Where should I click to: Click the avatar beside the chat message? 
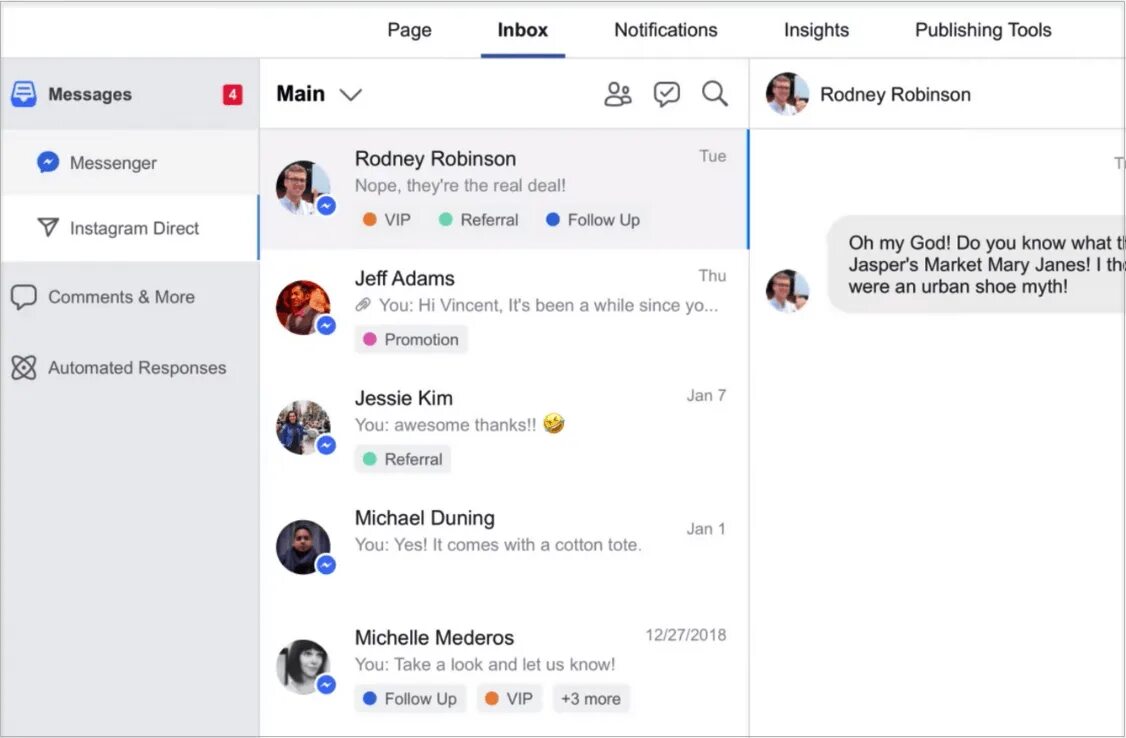(x=787, y=291)
